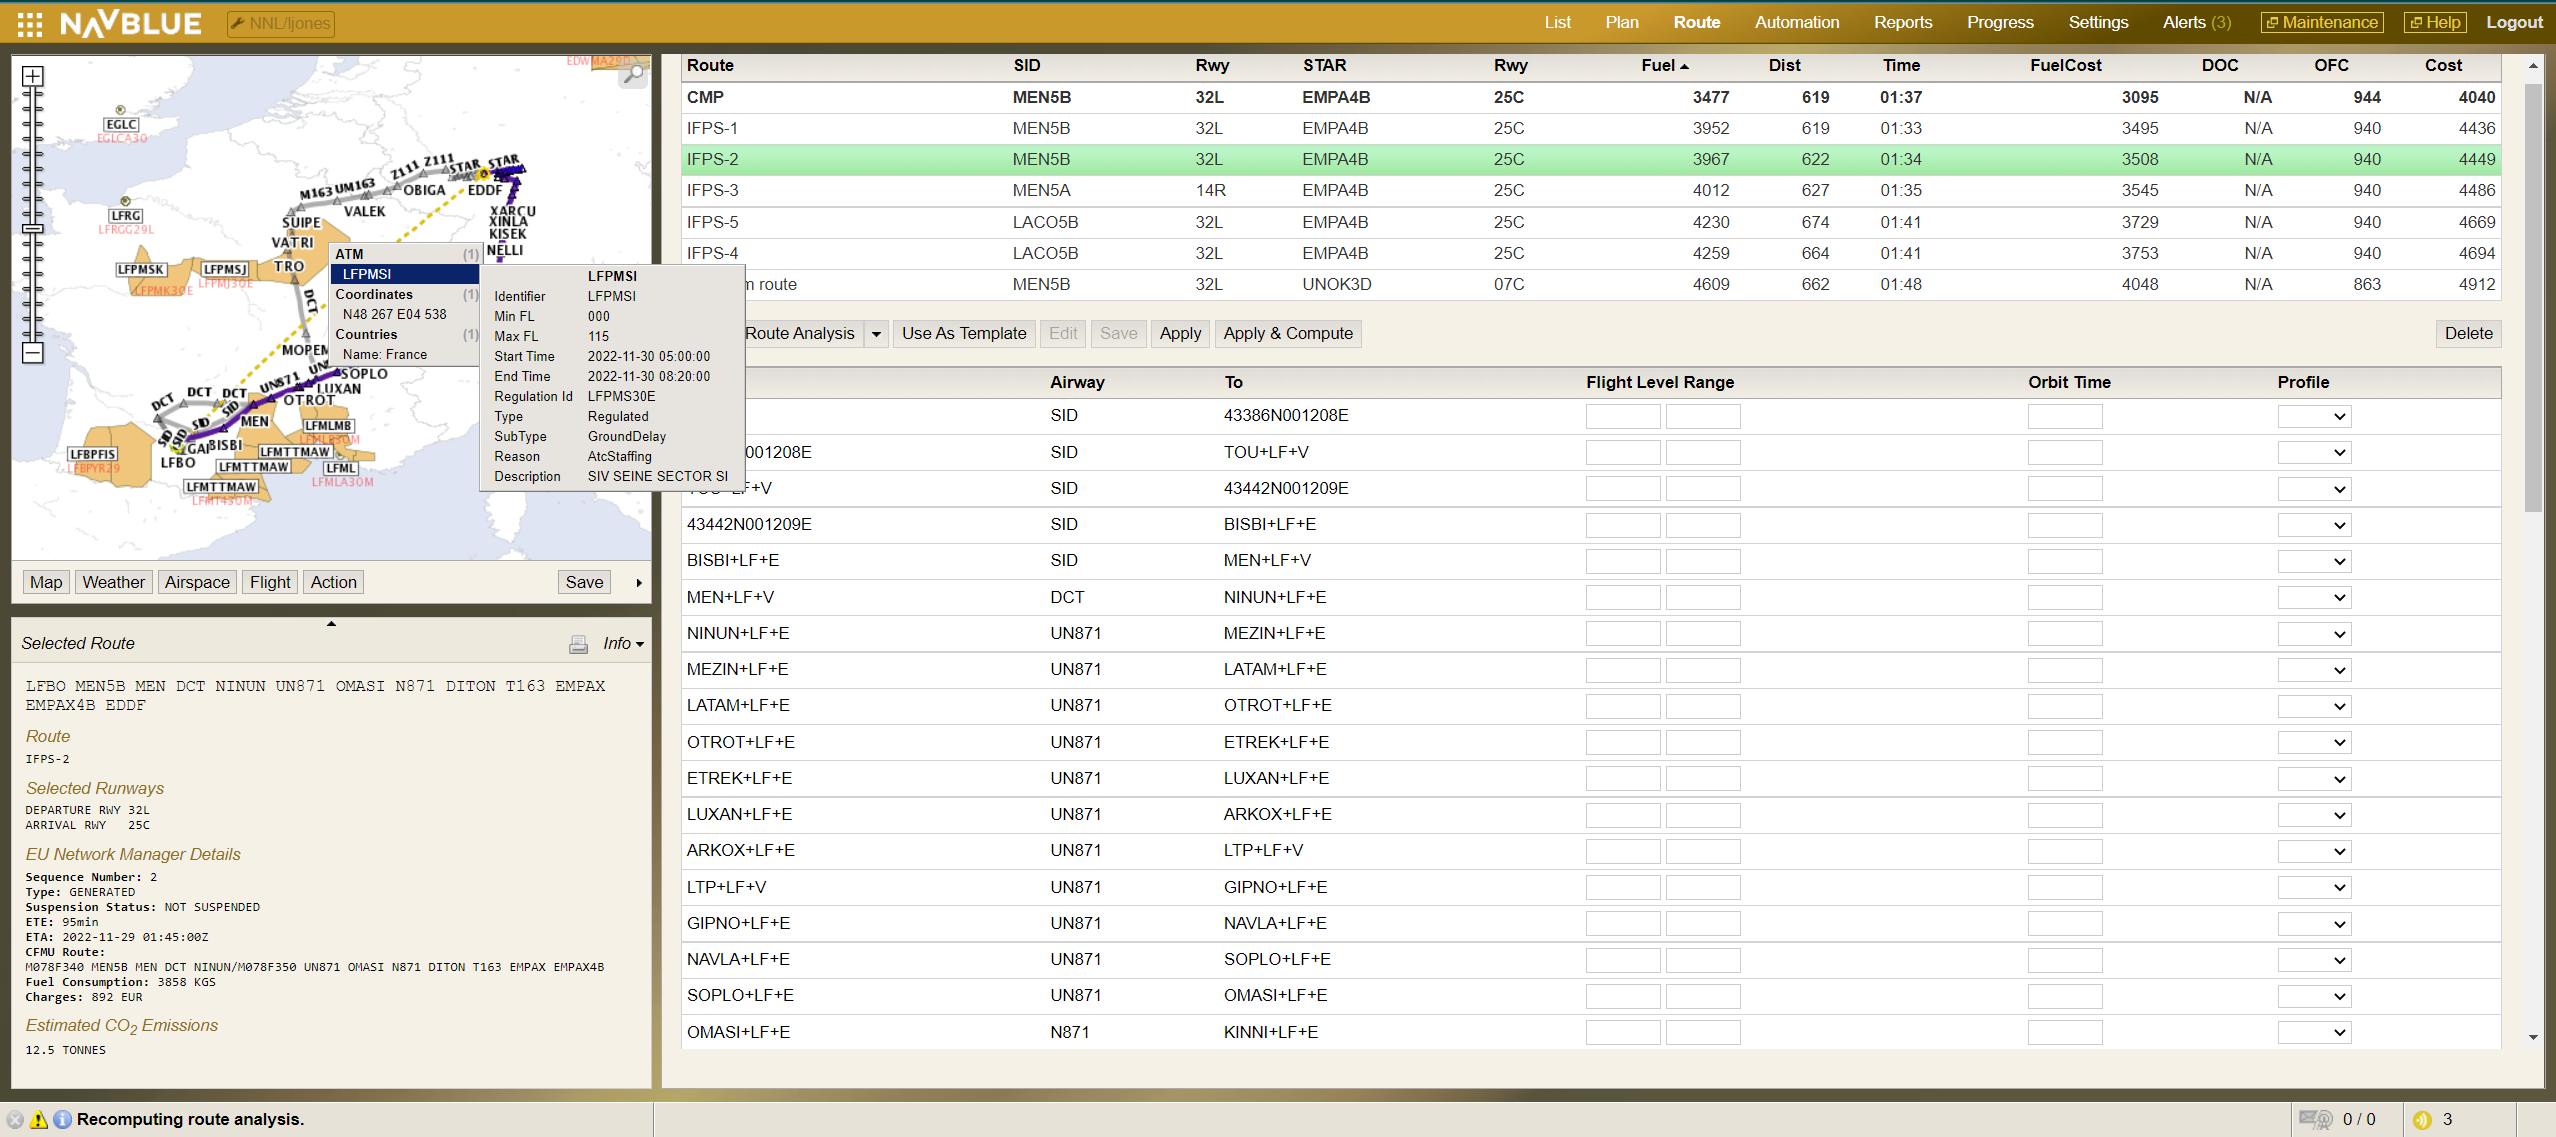Open Profile dropdown for KINNI+LF+E row

point(2314,1032)
